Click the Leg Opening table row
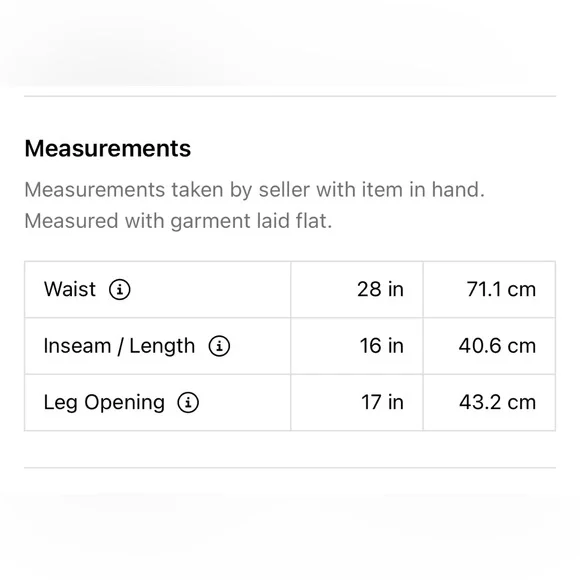Screen dimensions: 580x580 290,402
